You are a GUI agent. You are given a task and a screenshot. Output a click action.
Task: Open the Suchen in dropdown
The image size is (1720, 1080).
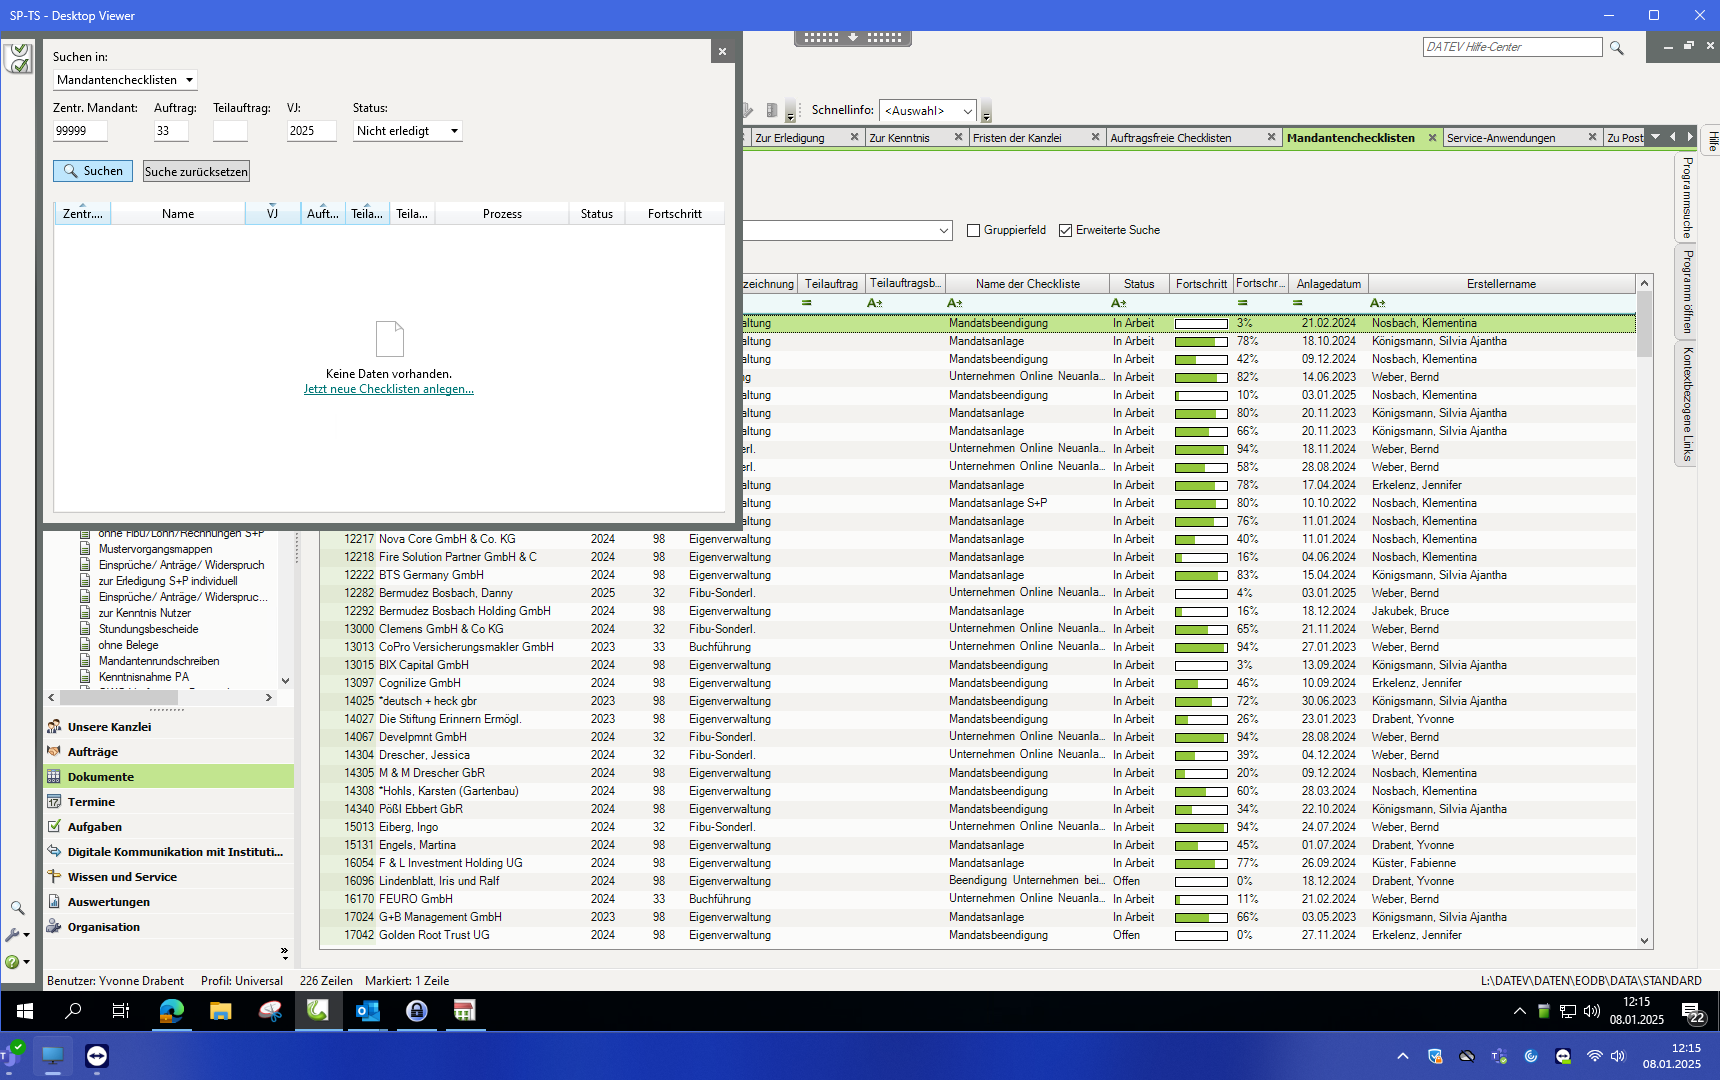125,80
